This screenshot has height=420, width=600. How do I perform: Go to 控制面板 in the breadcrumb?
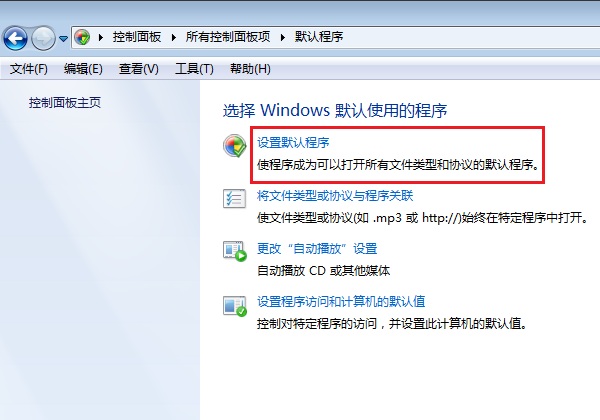(137, 37)
